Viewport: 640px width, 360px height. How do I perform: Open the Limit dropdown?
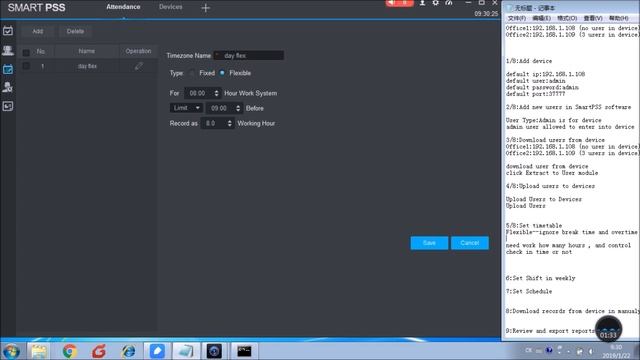coord(186,108)
